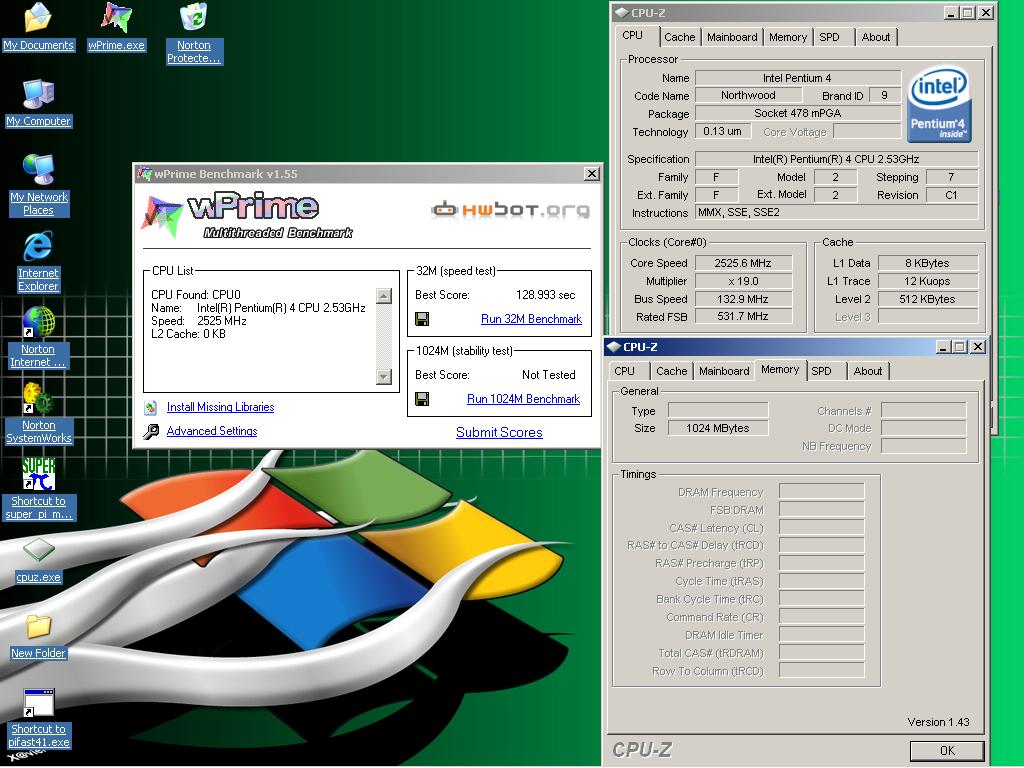Click the 'Not Tested' score text
Screen dimensions: 1024x768
pos(549,375)
